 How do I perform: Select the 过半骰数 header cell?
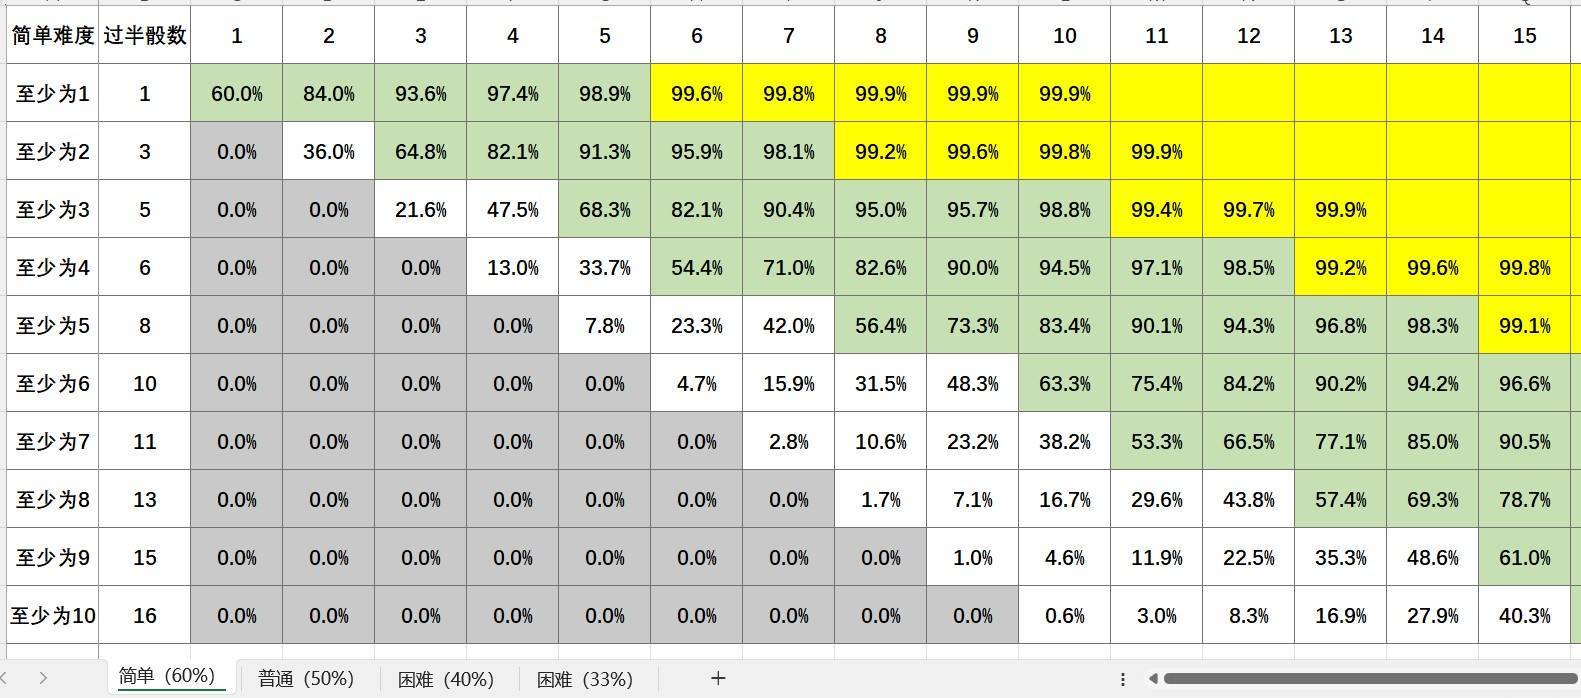[x=145, y=36]
